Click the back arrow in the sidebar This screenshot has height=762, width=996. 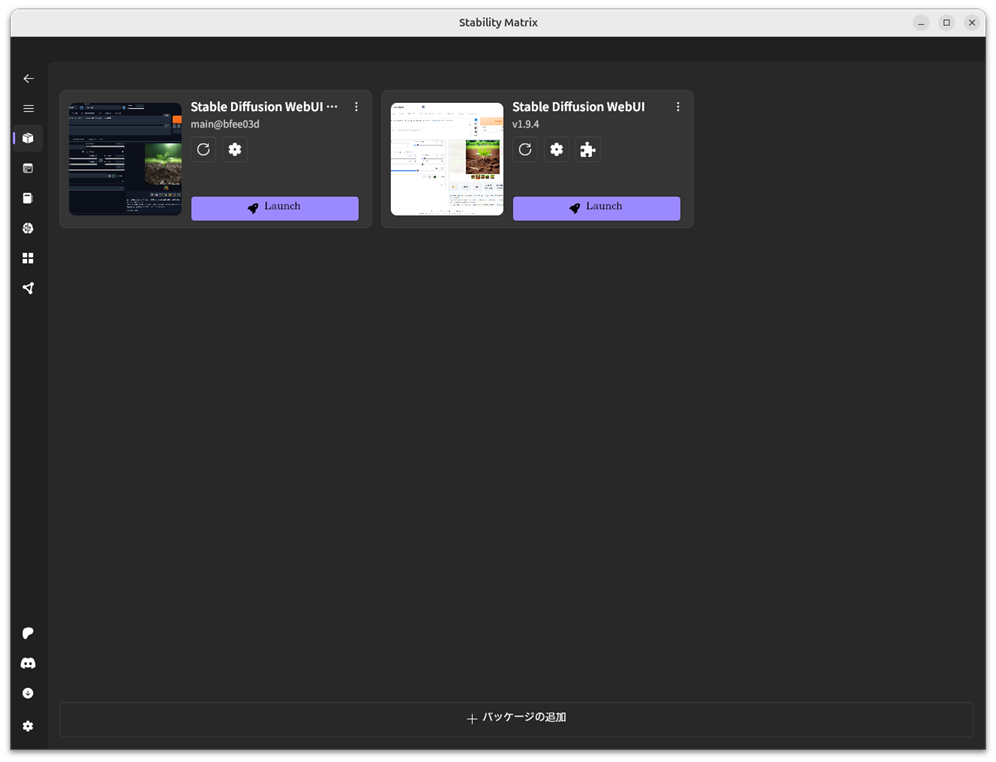[x=29, y=79]
